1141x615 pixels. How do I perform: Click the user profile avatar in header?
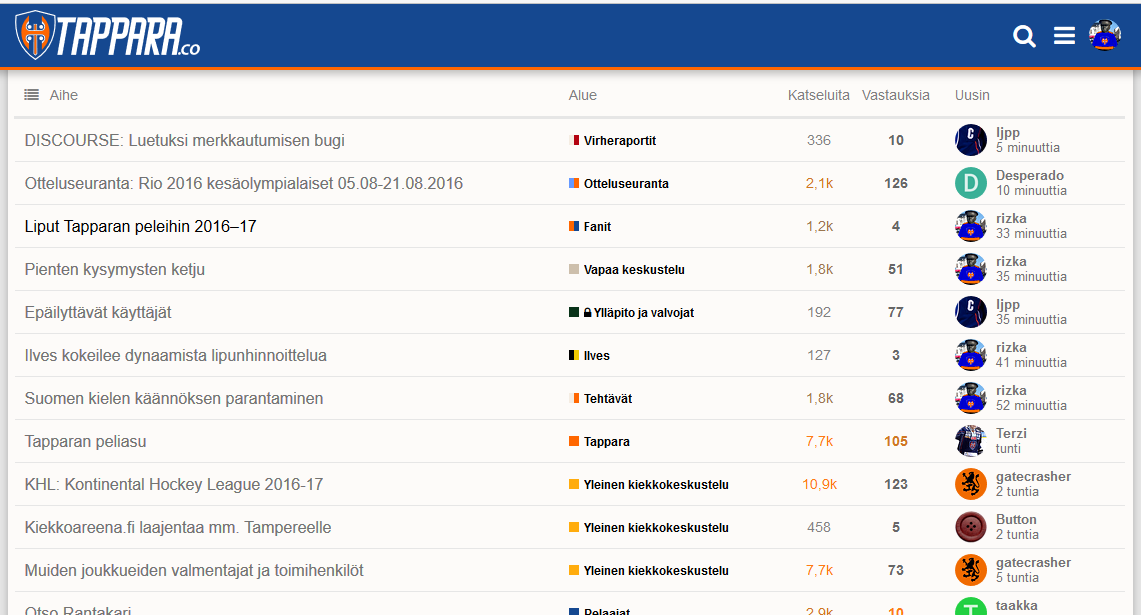[1105, 36]
